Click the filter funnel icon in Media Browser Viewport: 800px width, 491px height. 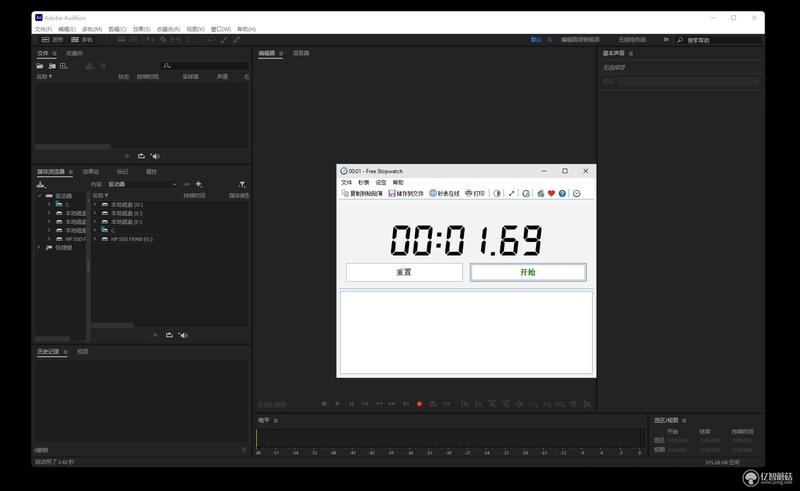(242, 184)
